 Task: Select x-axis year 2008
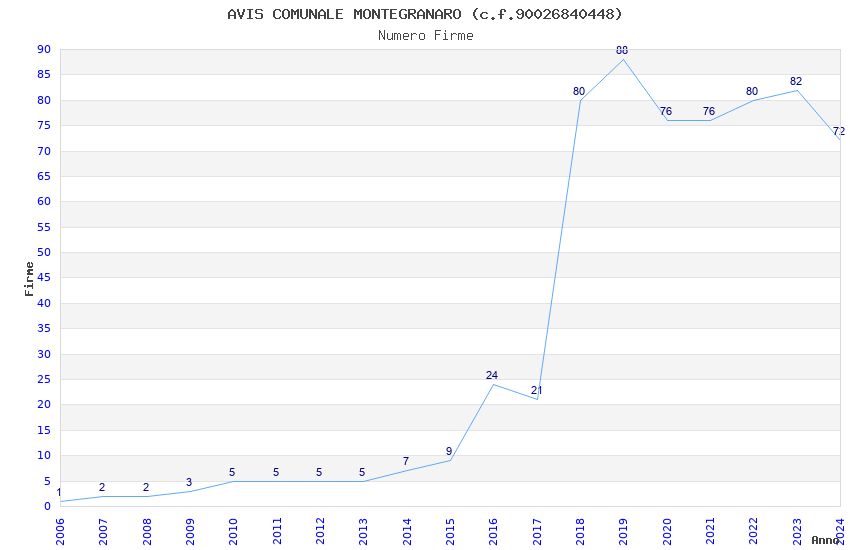[146, 532]
